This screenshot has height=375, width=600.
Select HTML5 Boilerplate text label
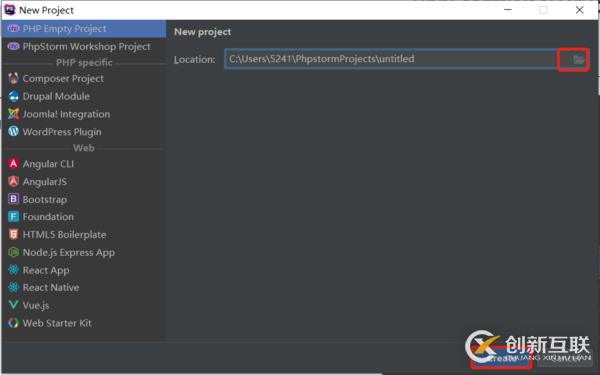point(64,235)
